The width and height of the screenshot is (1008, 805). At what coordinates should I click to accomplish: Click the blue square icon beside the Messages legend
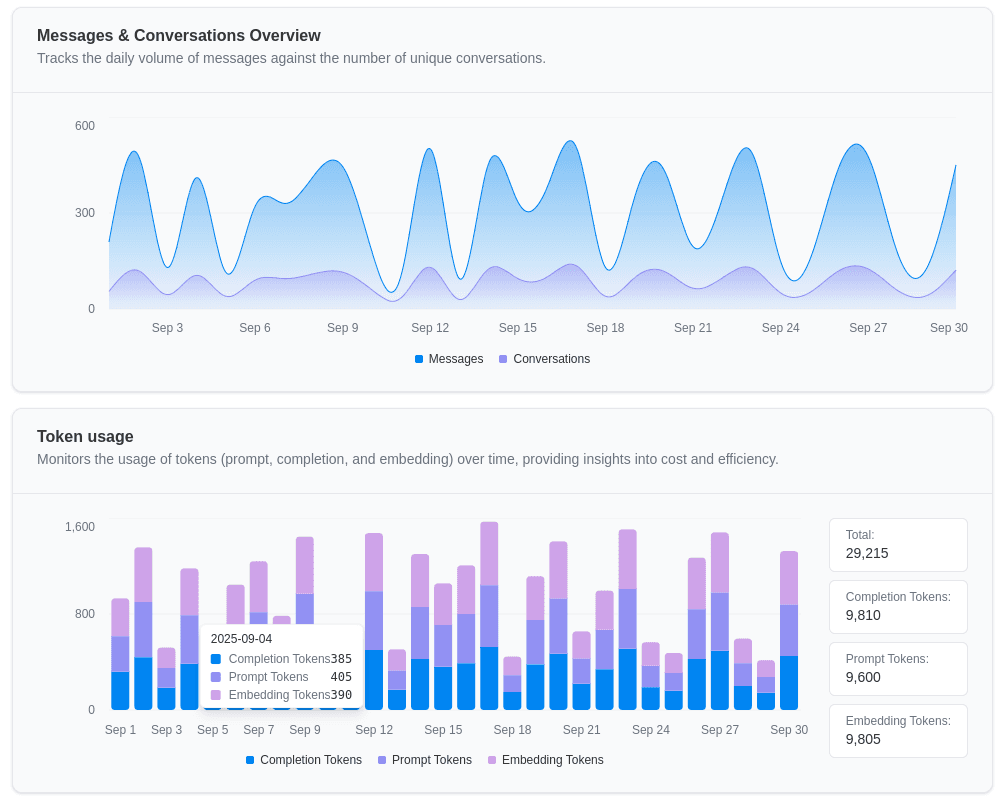tap(419, 359)
